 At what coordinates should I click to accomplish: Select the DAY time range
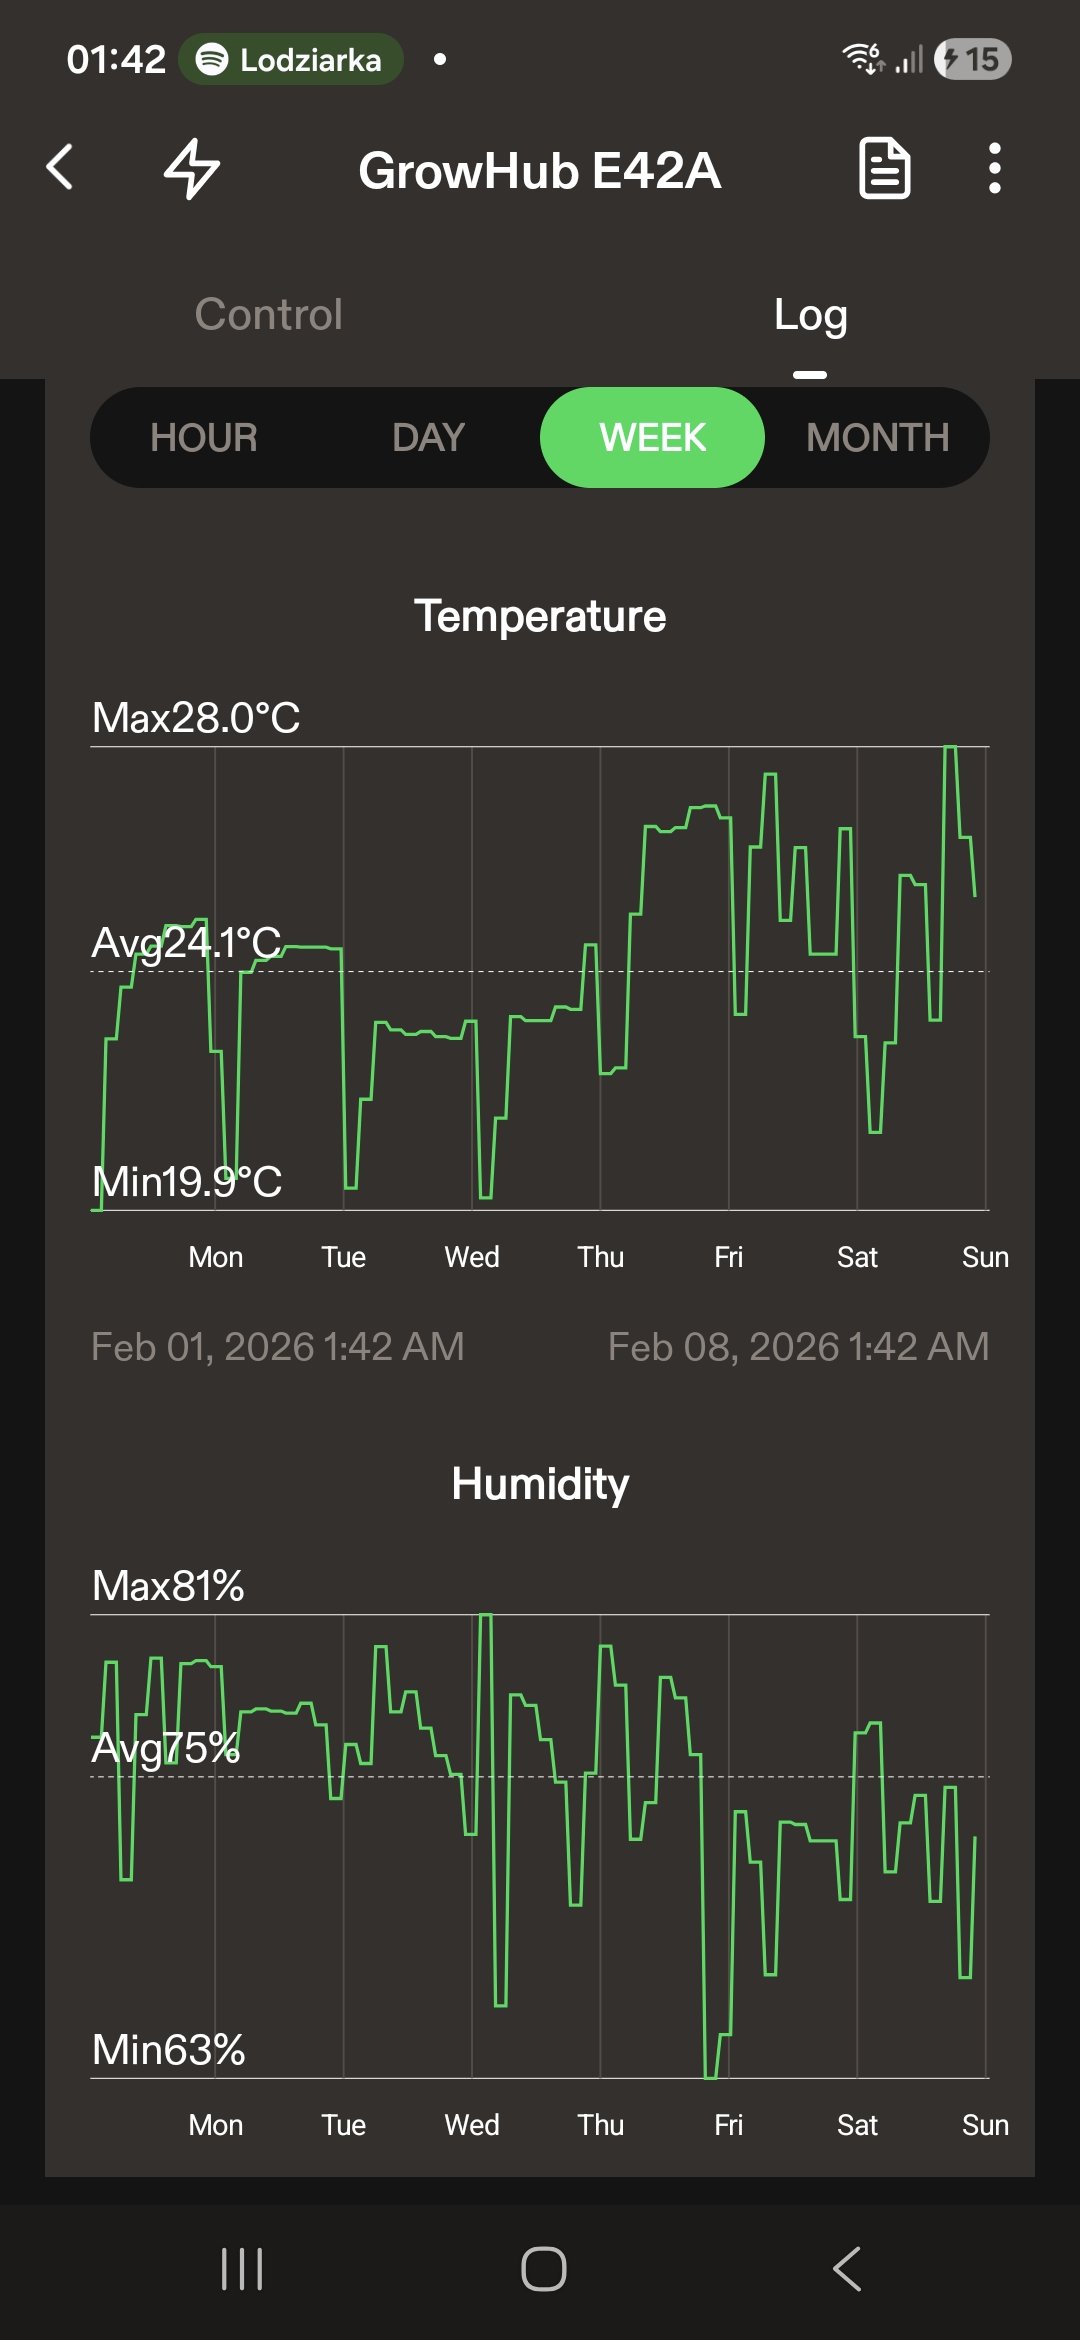pyautogui.click(x=428, y=438)
